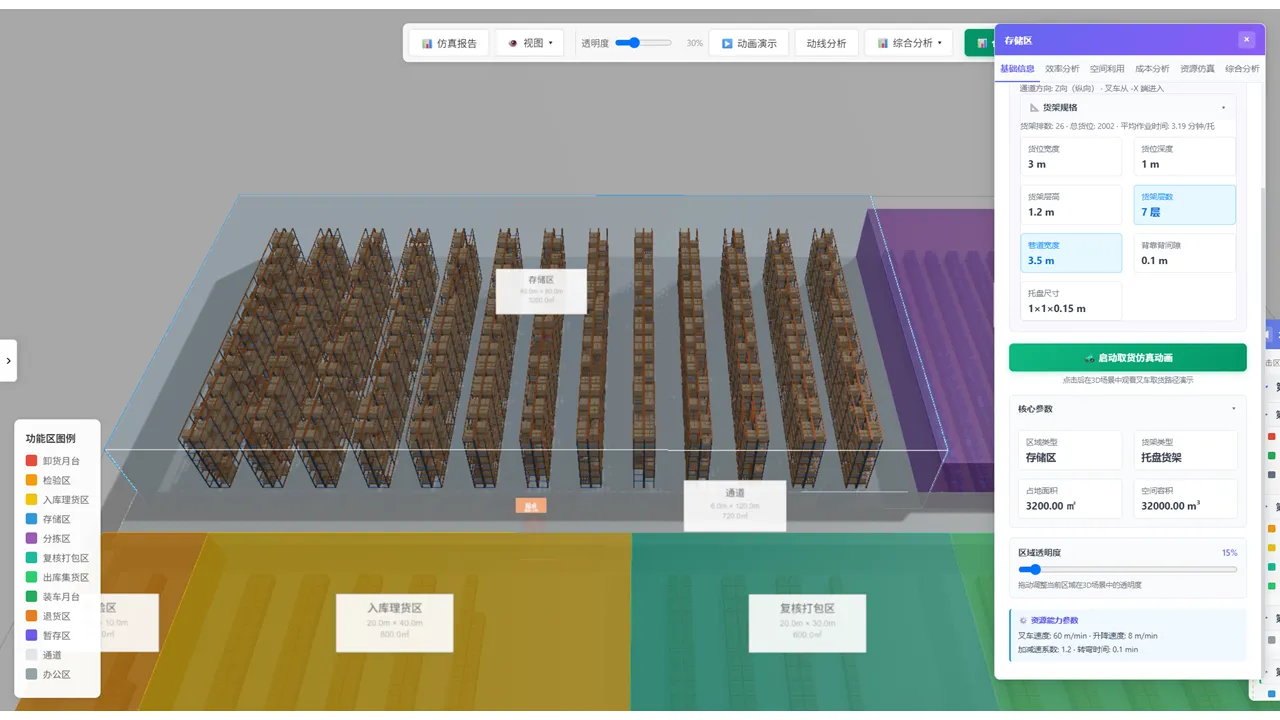Click the yellow 入库理货区 legend swatch

coord(32,500)
